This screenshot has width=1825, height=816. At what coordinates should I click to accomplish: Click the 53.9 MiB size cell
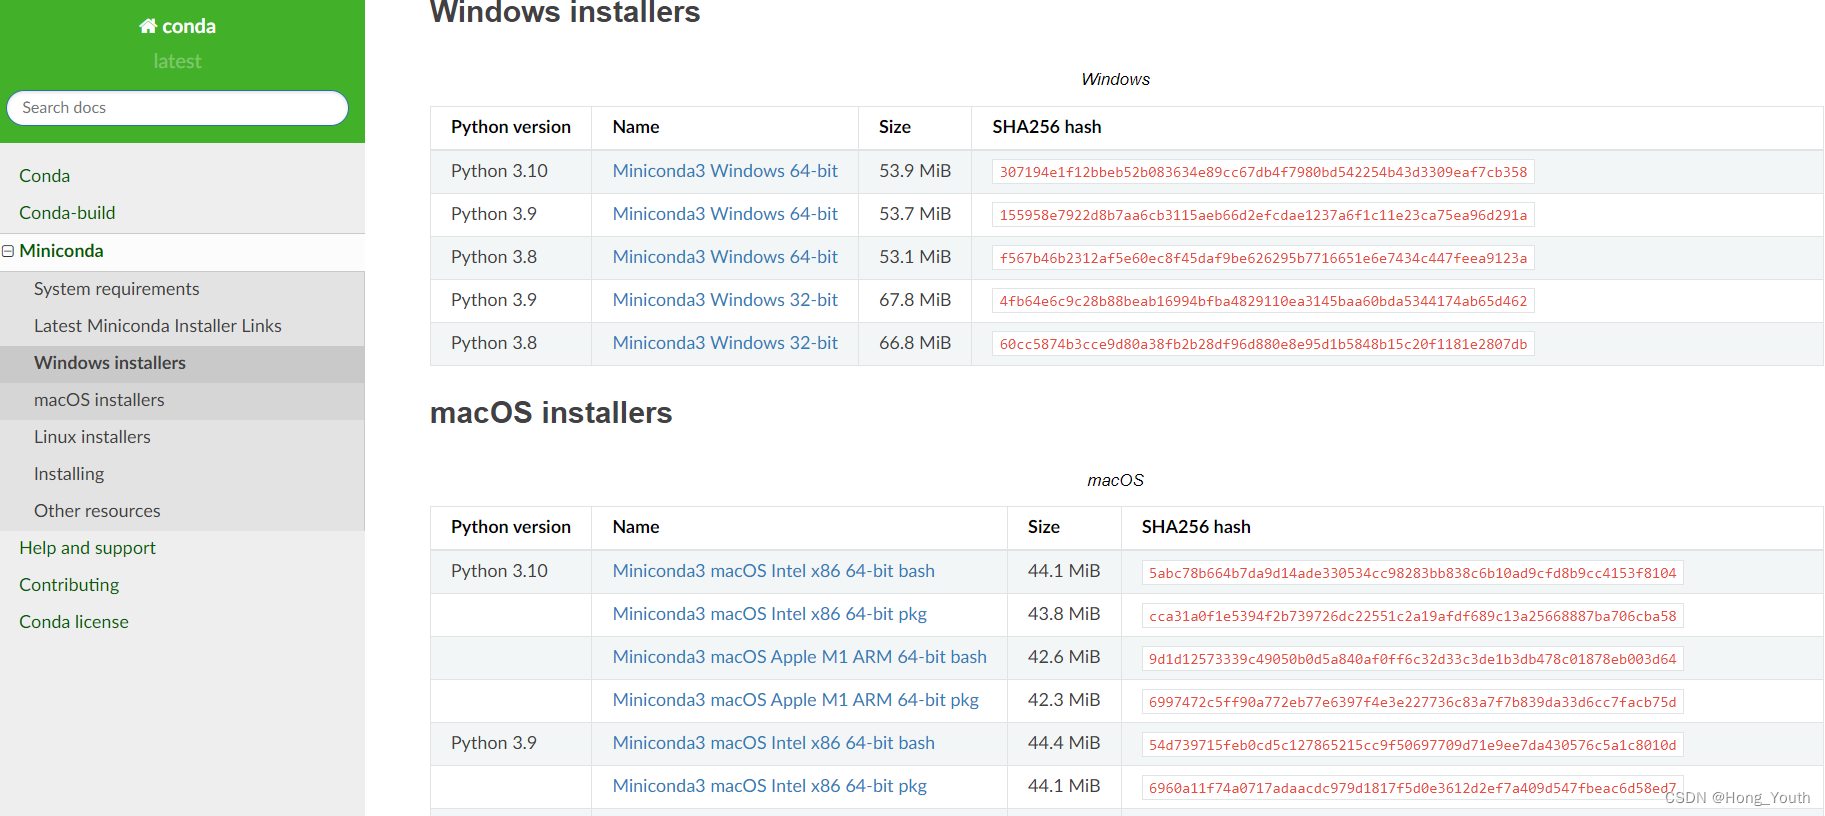(915, 171)
